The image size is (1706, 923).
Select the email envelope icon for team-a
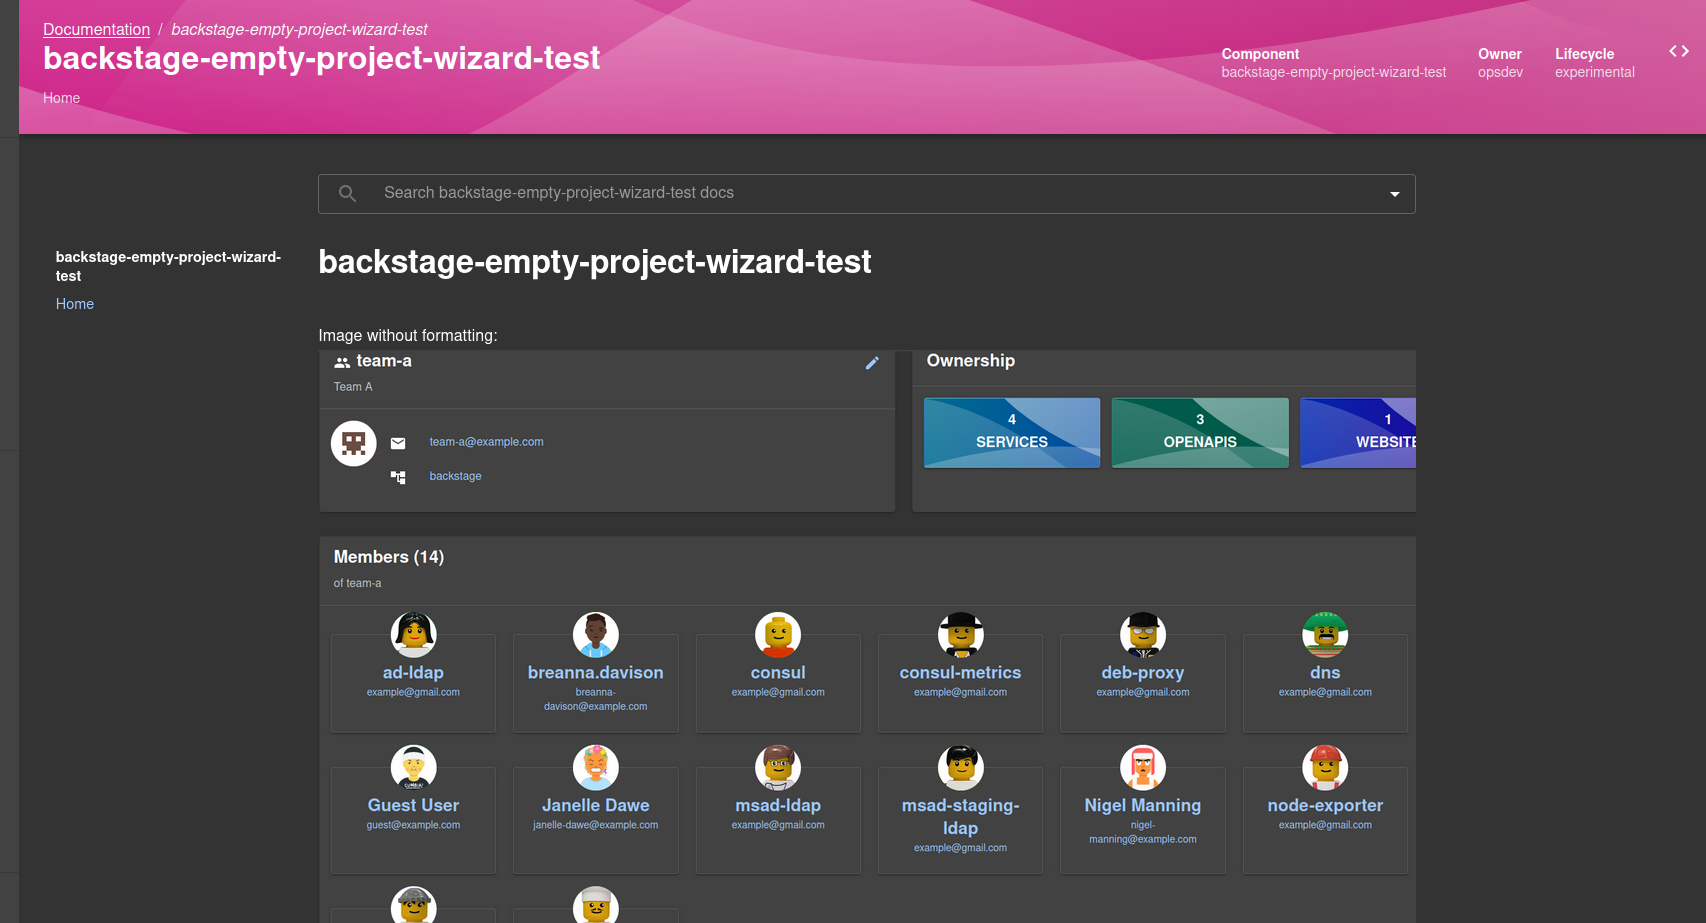398,442
